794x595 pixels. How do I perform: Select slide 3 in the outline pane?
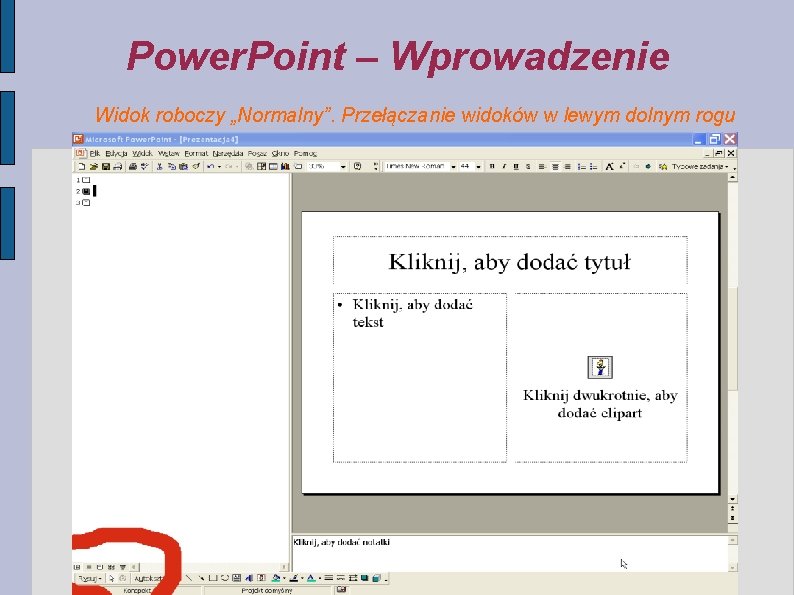click(86, 203)
